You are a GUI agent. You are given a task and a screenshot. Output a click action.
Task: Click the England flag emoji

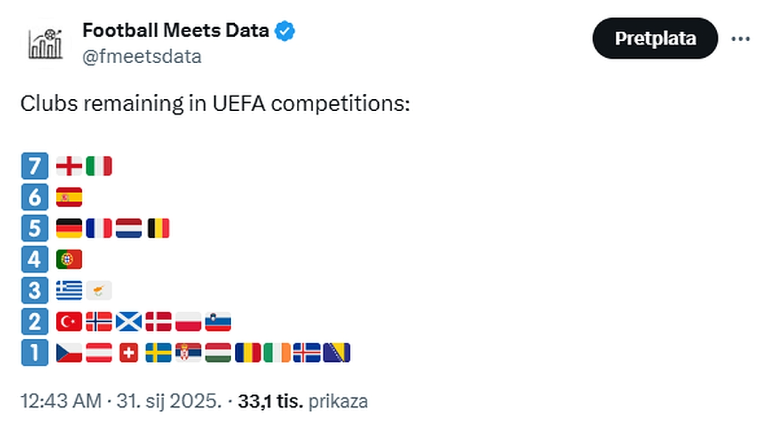click(x=69, y=165)
